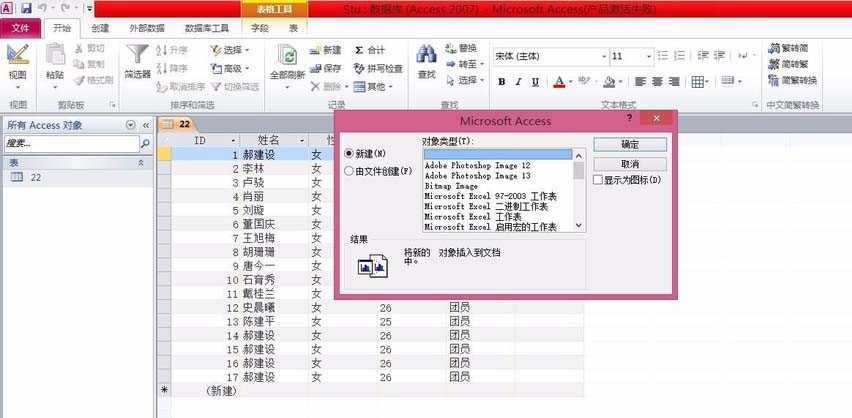Click the 查找 binoculars icon
The image size is (852, 418).
point(427,53)
